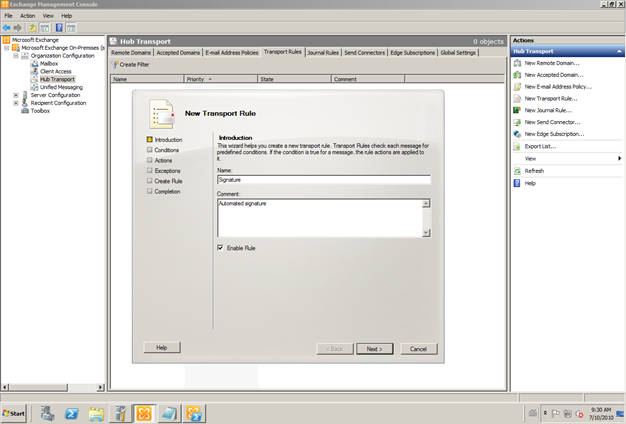The image size is (626, 424).
Task: Click the Cancel button in wizard
Action: [x=419, y=349]
